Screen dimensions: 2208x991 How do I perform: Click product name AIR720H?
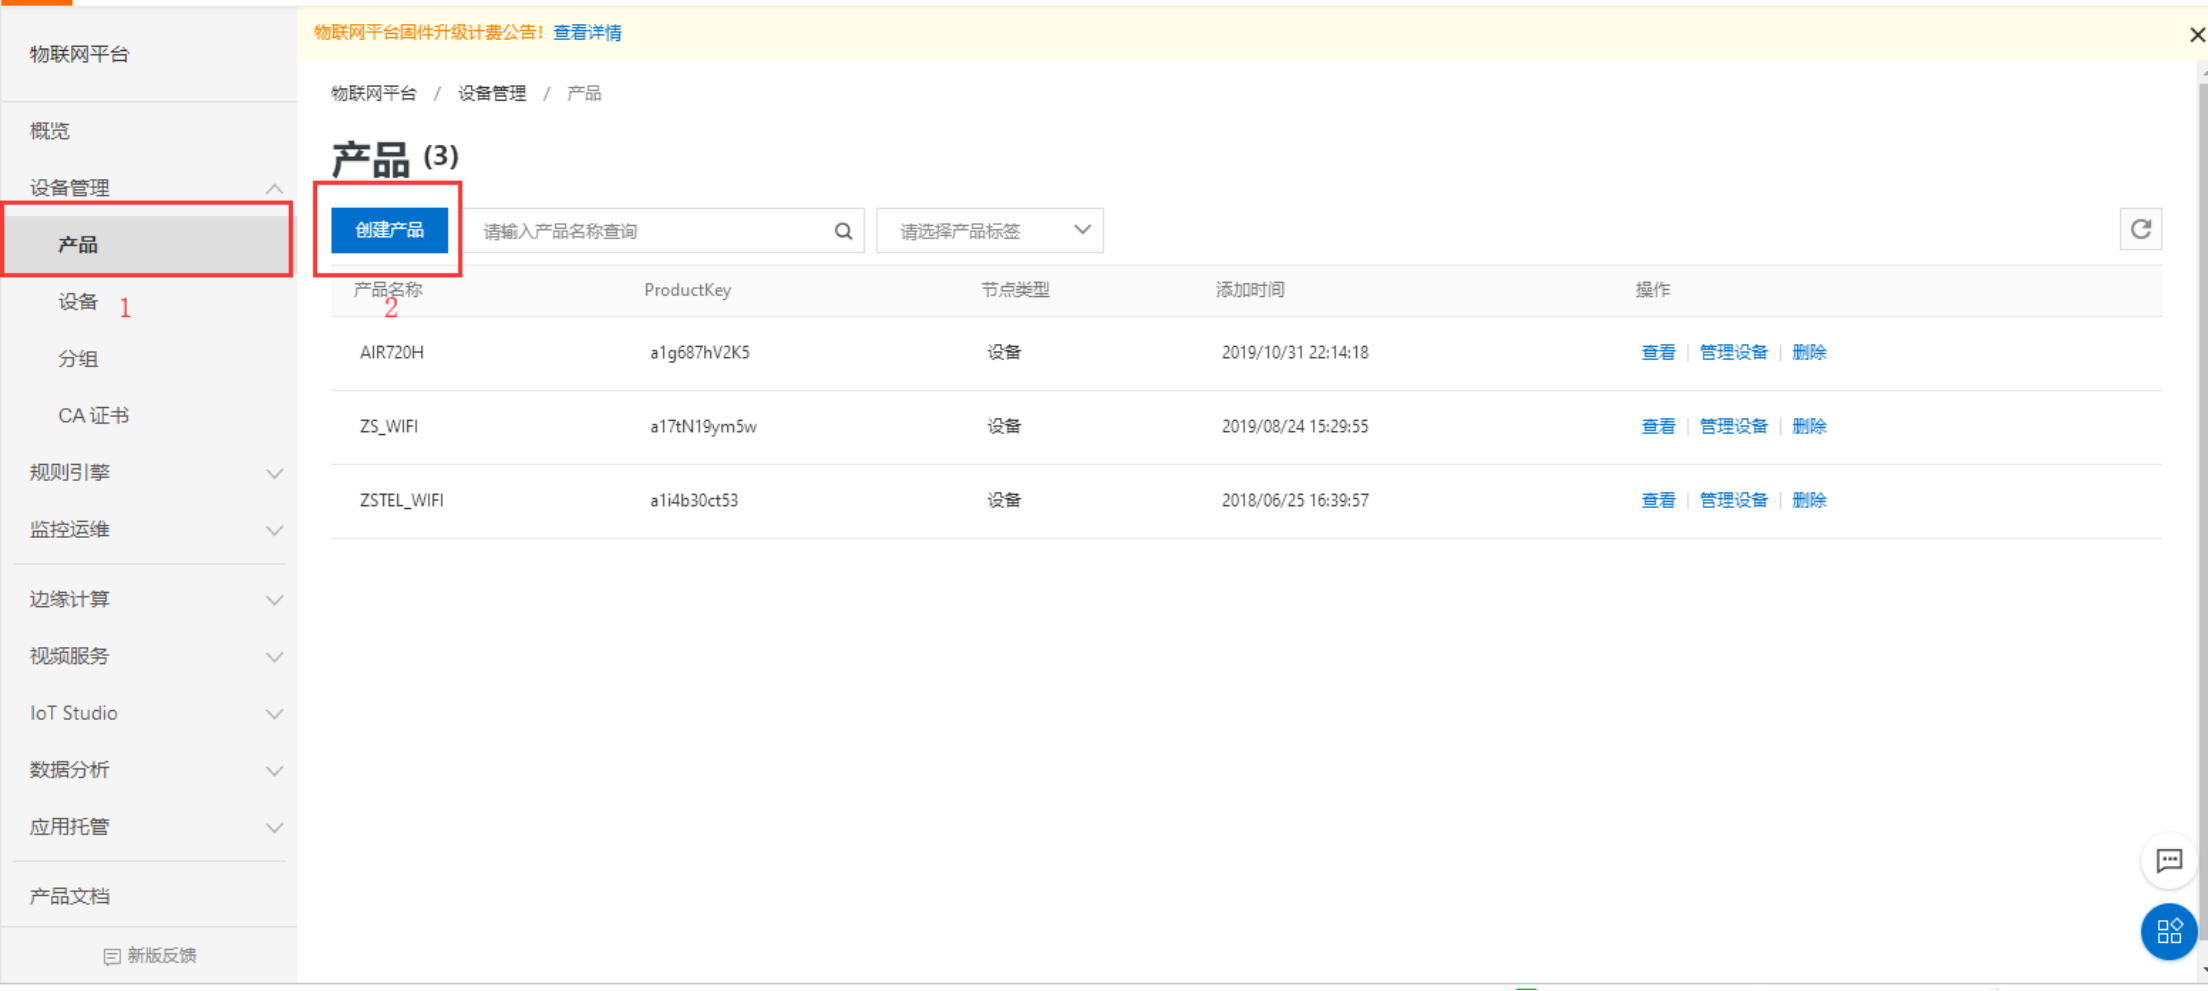(x=392, y=353)
